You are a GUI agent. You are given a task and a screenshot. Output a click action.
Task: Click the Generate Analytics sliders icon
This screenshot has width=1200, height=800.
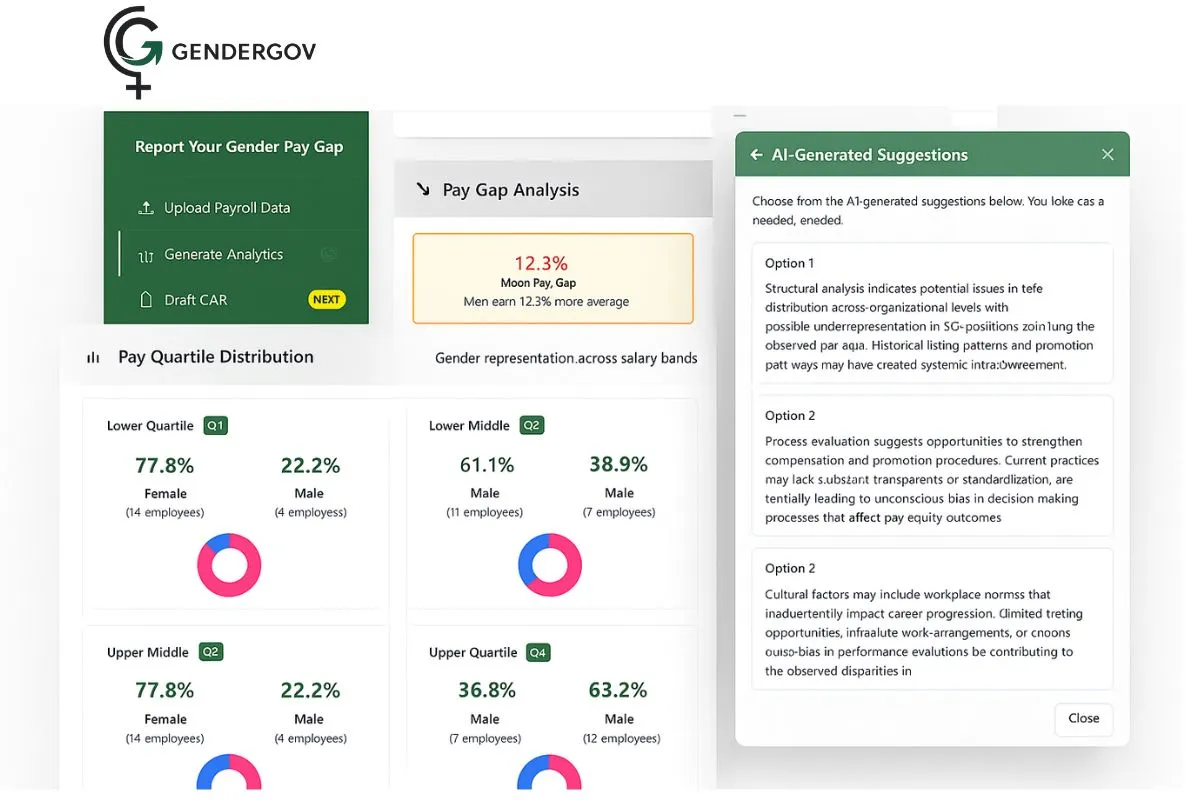click(146, 255)
